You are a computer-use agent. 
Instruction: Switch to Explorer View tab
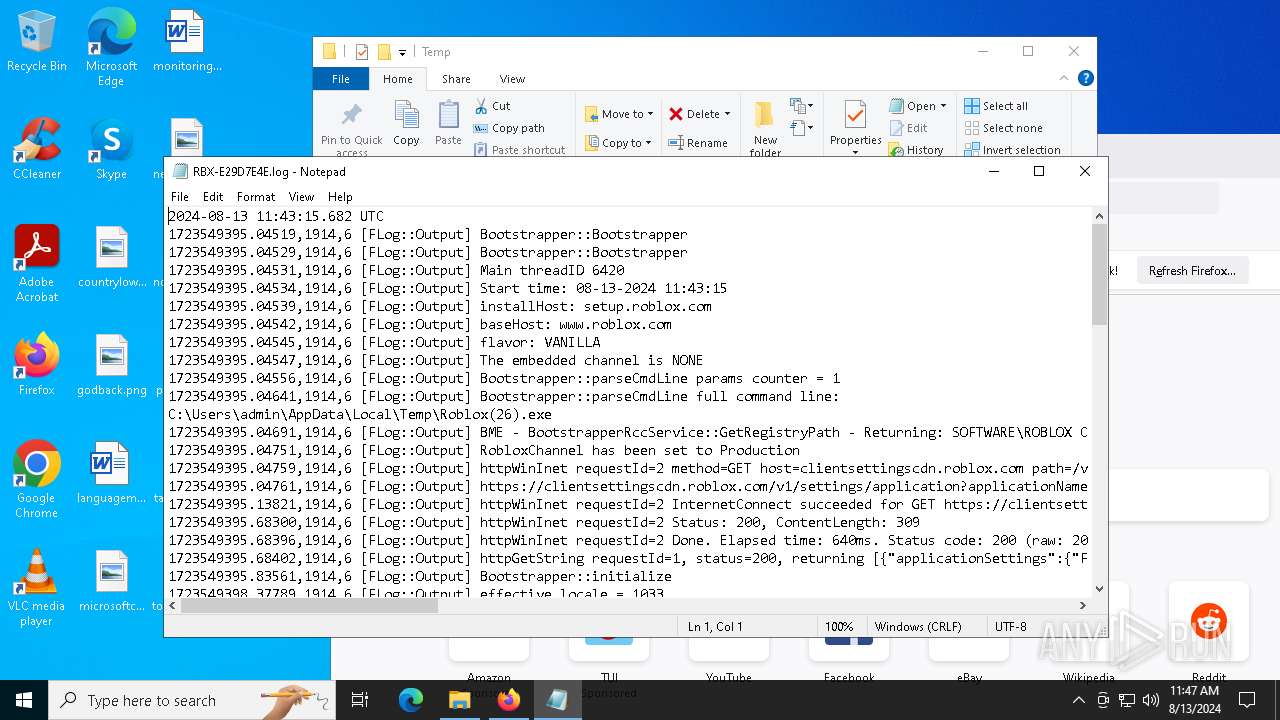pyautogui.click(x=512, y=79)
